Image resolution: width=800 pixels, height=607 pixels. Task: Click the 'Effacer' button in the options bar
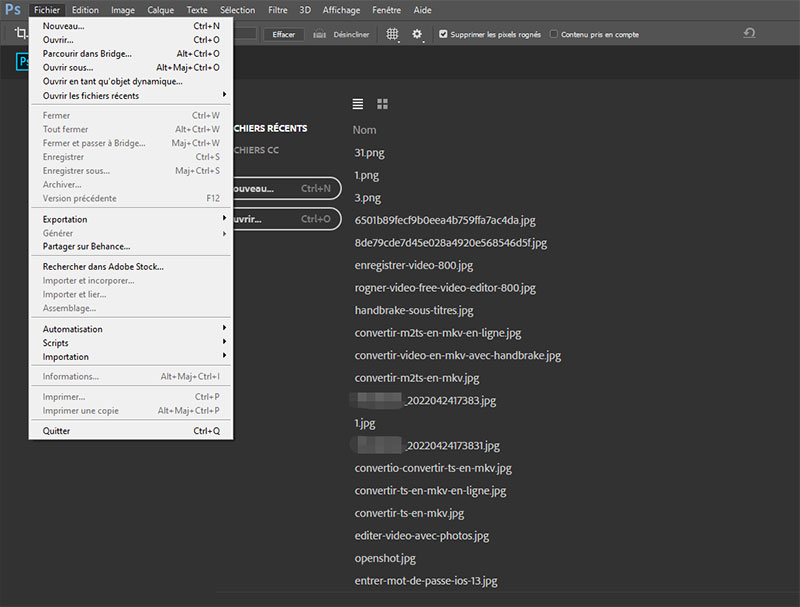[x=284, y=33]
